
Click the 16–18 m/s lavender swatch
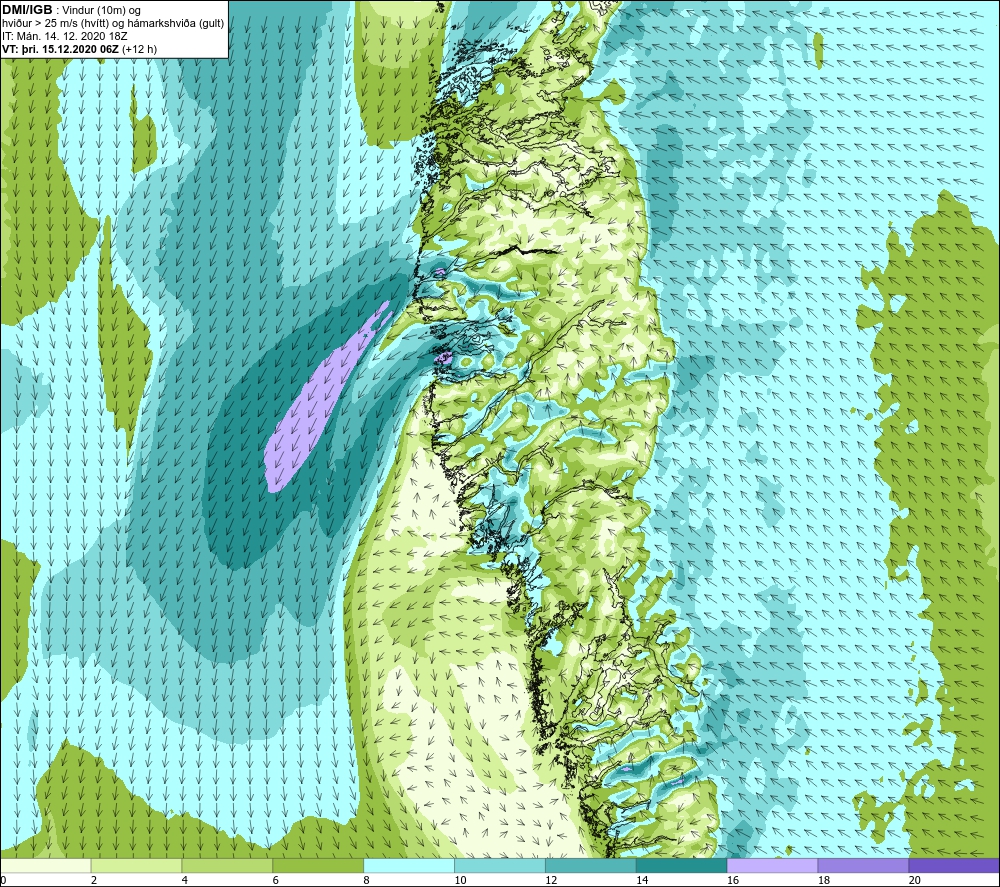772,865
